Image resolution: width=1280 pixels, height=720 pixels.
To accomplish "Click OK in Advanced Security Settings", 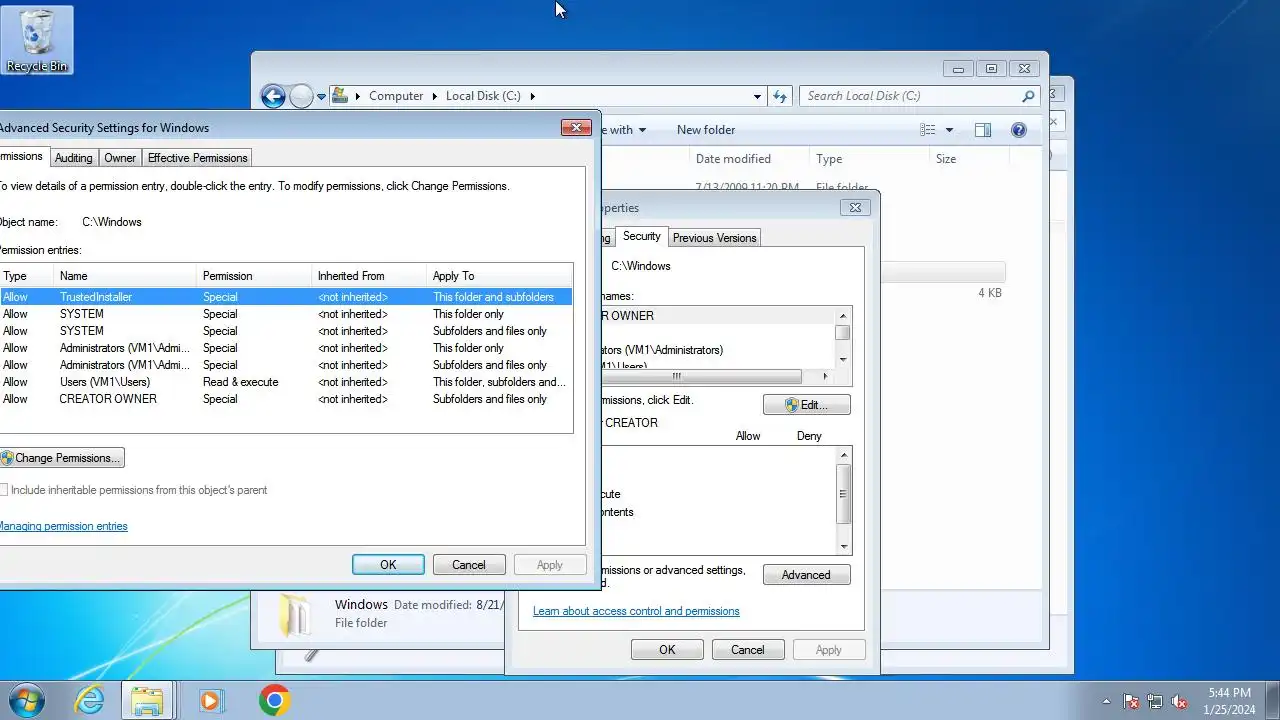I will (388, 565).
